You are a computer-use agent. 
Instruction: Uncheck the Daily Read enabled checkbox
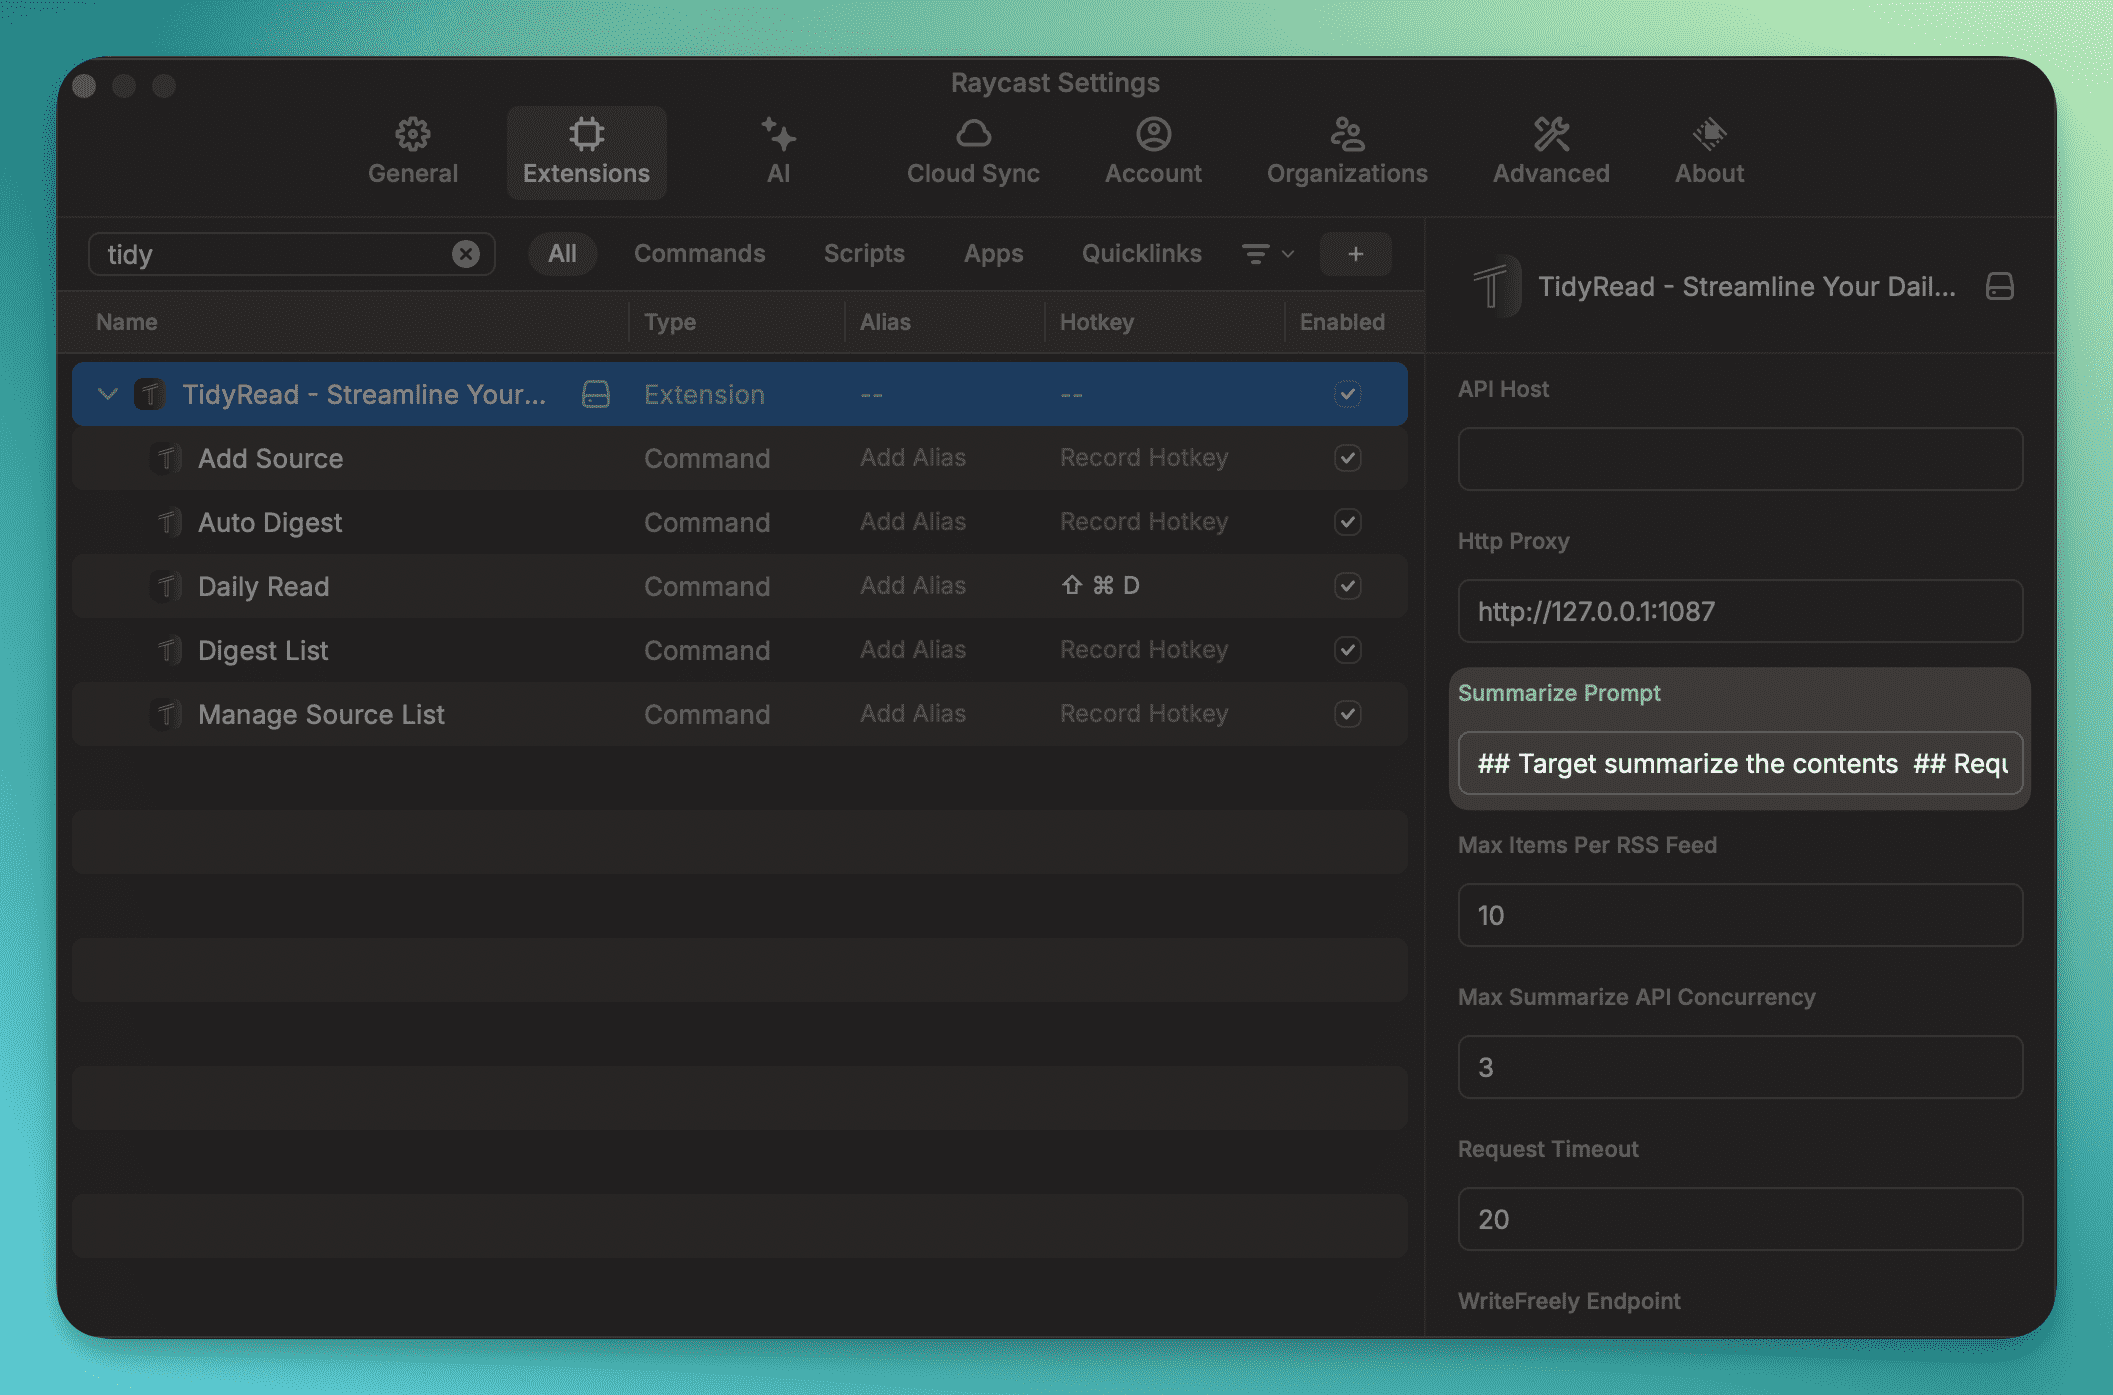[1347, 586]
